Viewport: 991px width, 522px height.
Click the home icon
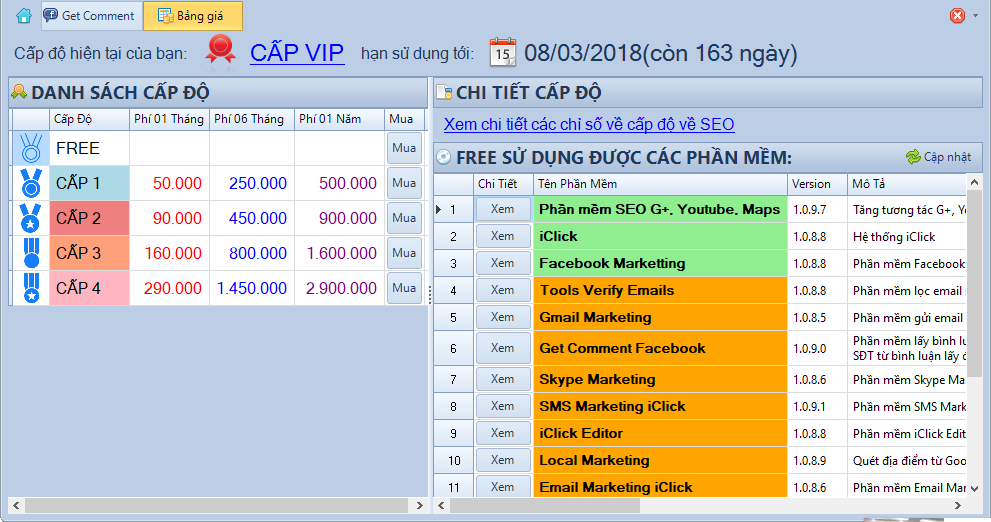coord(24,16)
